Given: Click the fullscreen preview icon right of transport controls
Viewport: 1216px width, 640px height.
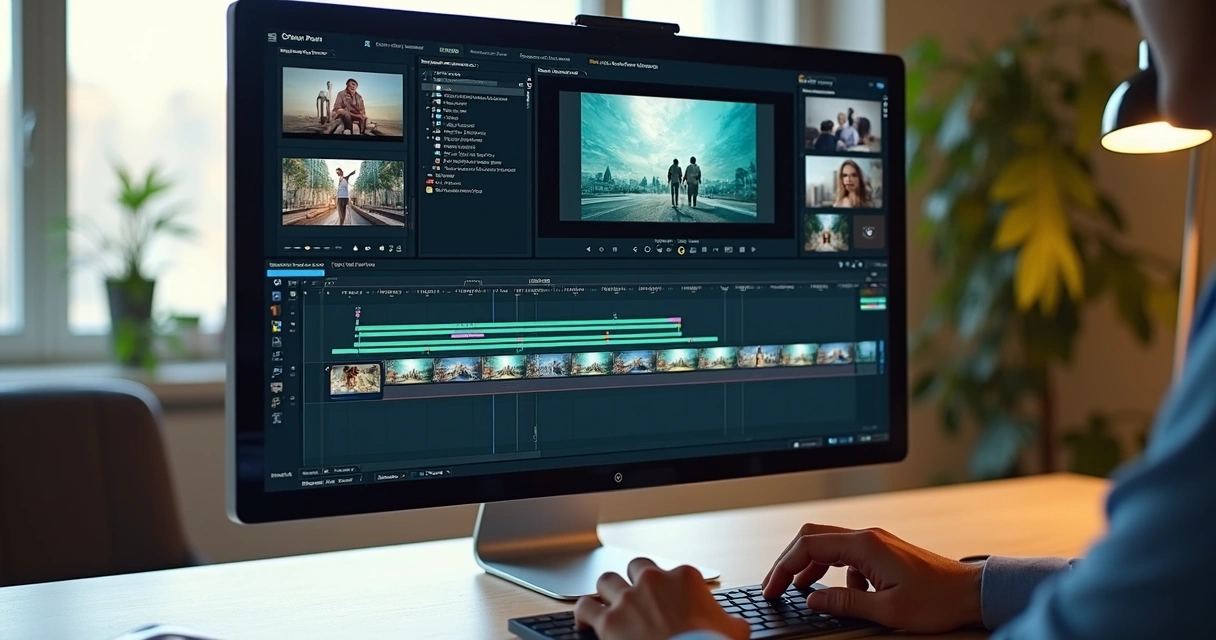Looking at the screenshot, I should click(x=753, y=249).
